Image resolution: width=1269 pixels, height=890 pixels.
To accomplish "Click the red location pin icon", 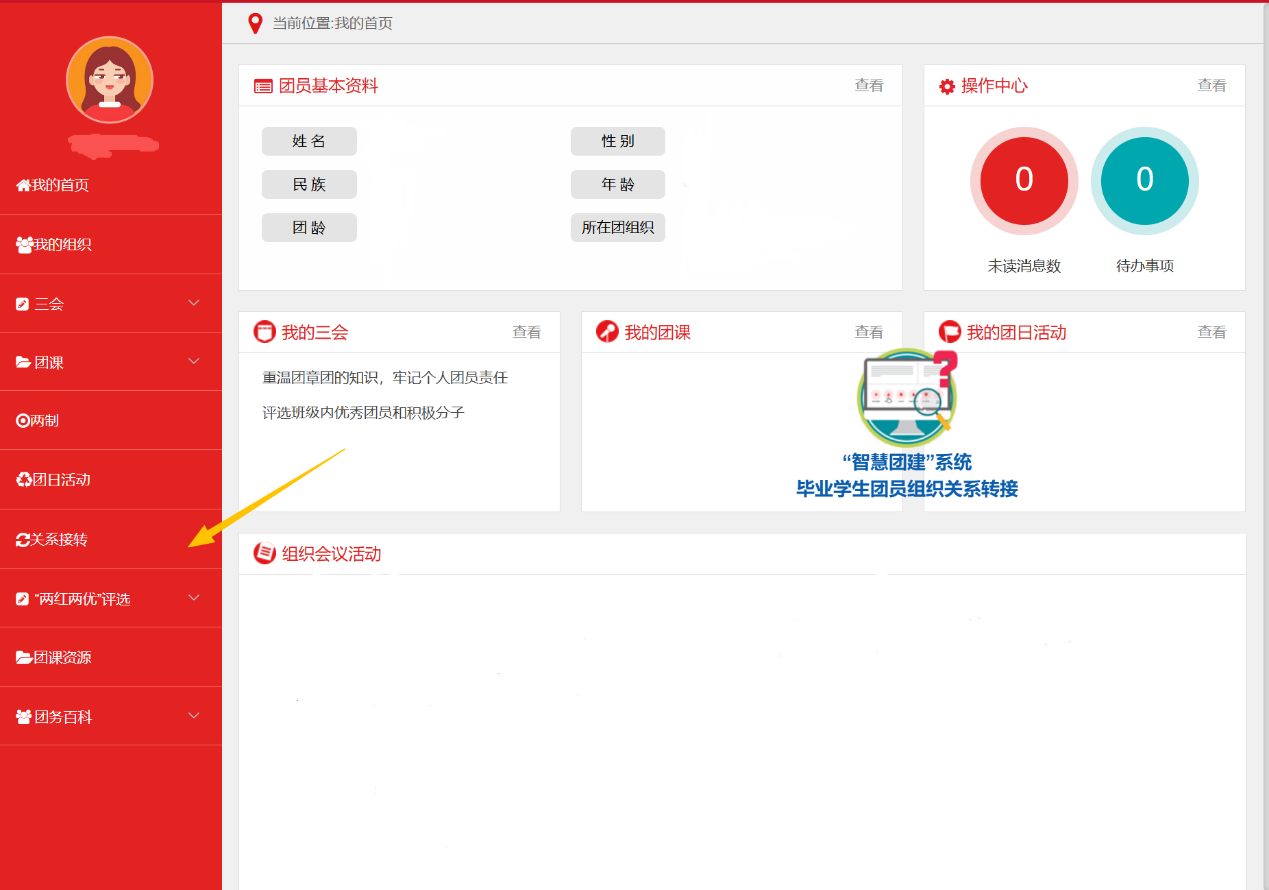I will (x=255, y=23).
